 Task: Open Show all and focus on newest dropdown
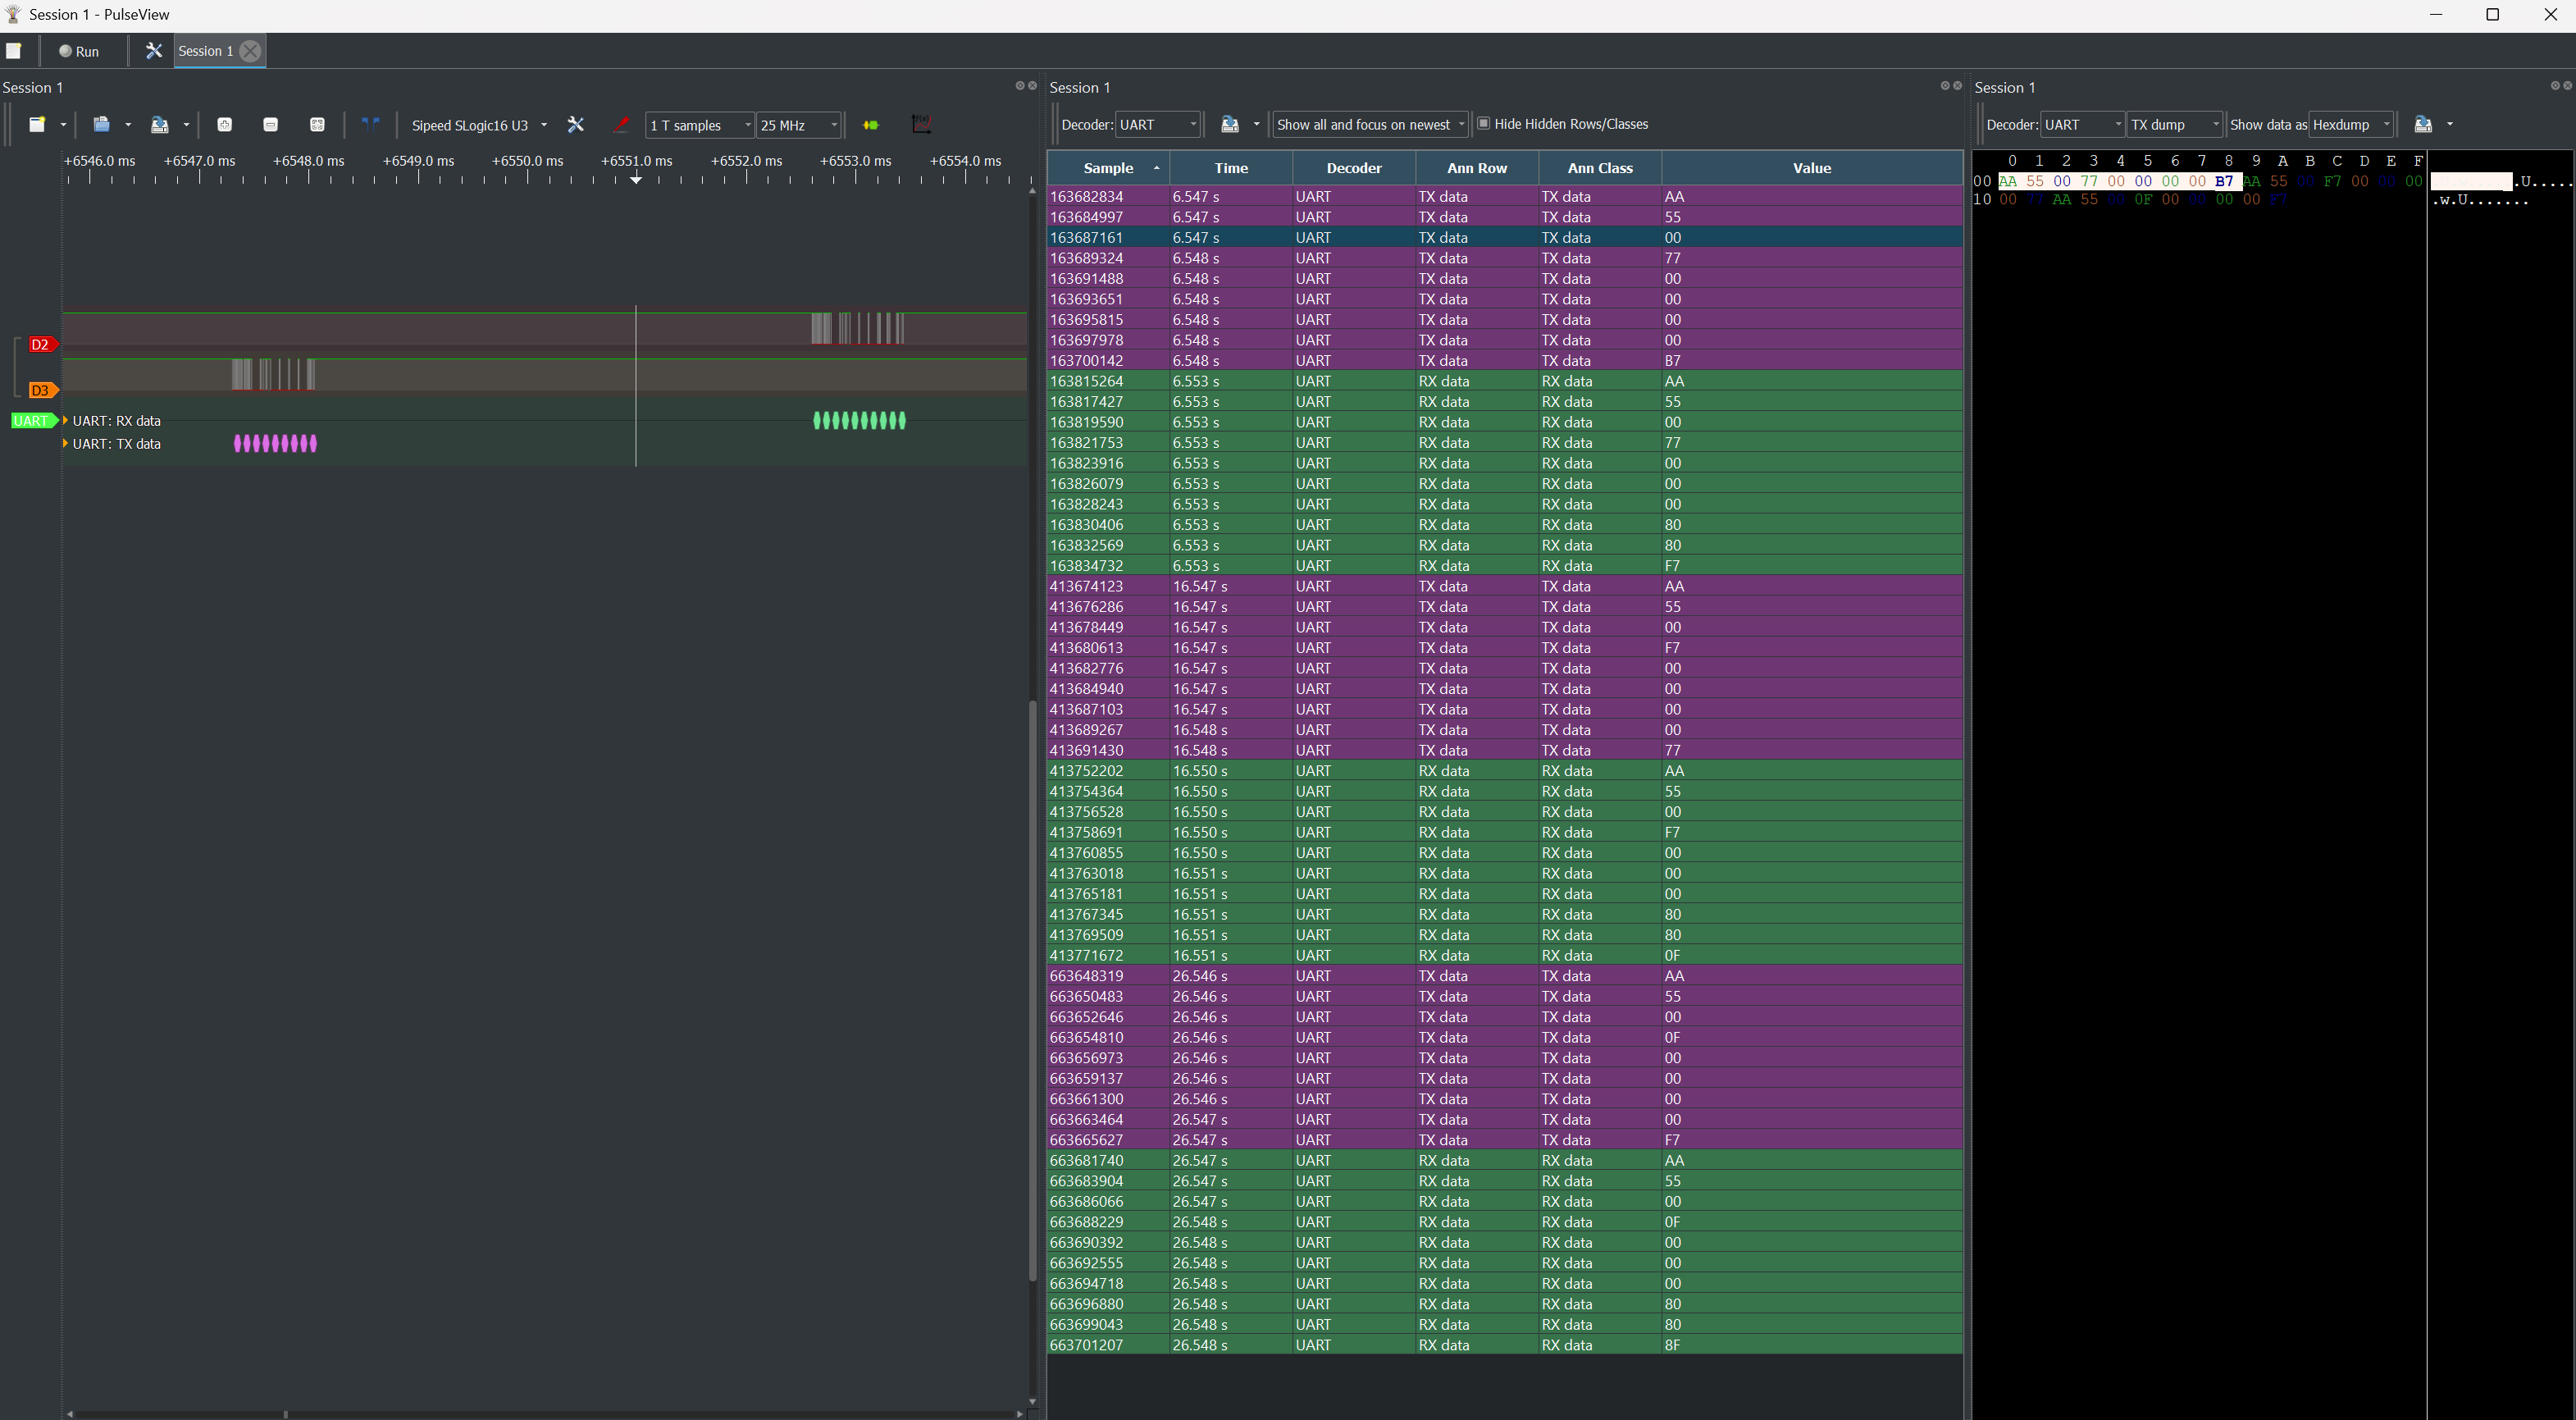[1369, 125]
